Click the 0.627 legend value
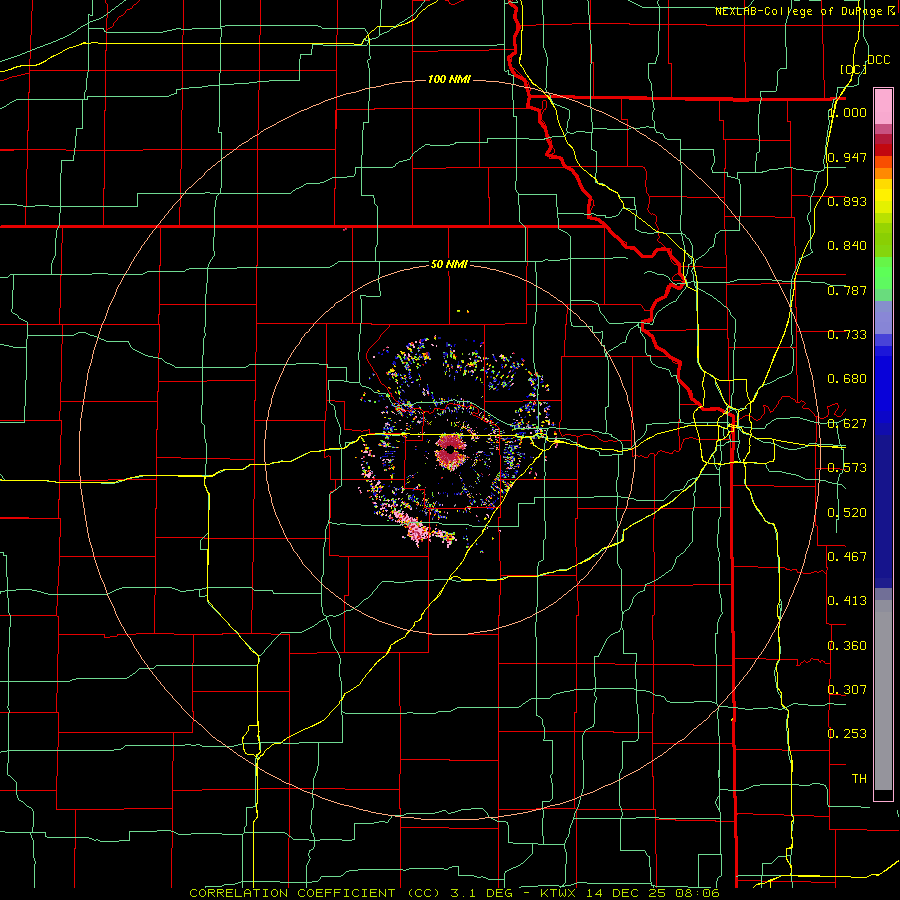The image size is (900, 900). tap(847, 424)
